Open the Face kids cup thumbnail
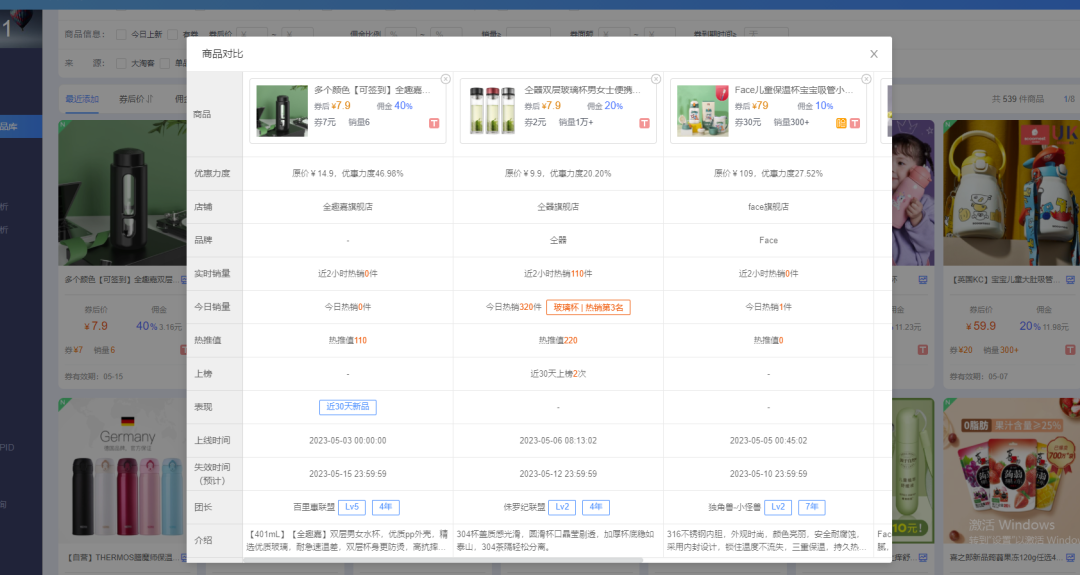This screenshot has width=1080, height=575. (703, 111)
